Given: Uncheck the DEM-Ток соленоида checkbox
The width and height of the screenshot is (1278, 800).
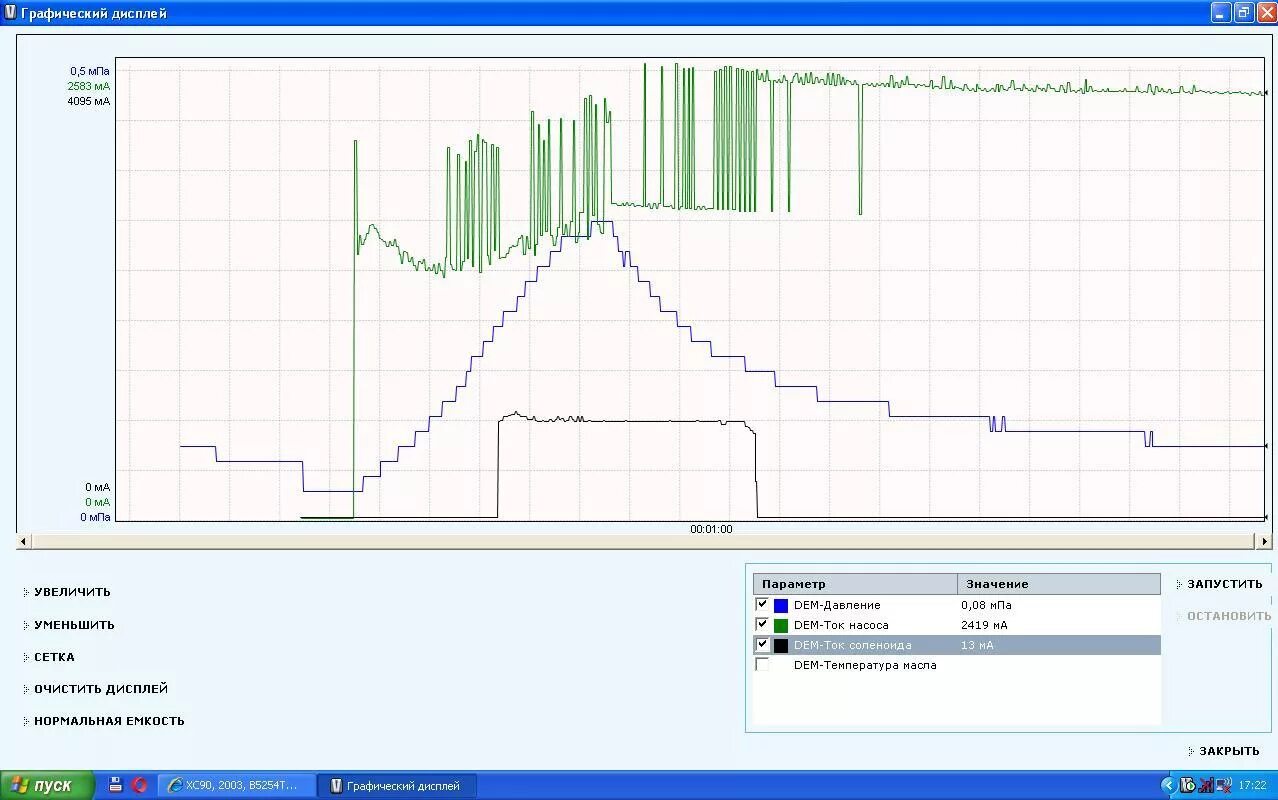Looking at the screenshot, I should point(762,645).
